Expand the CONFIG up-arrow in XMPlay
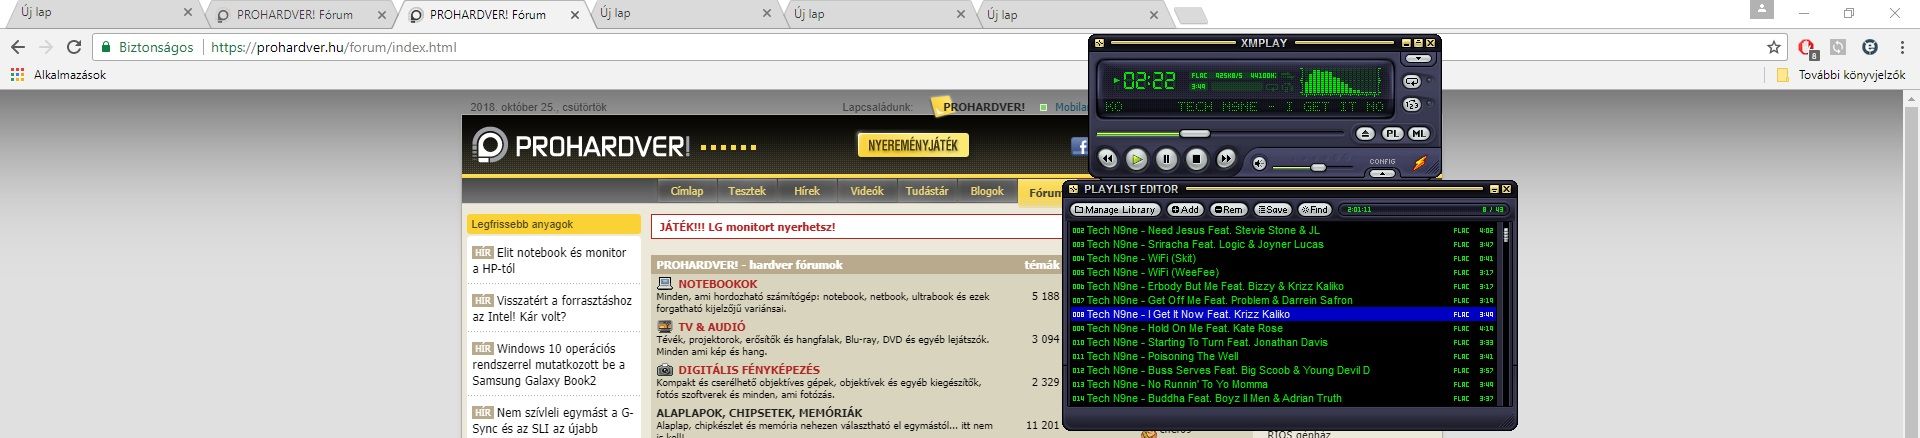Image resolution: width=1920 pixels, height=438 pixels. click(1382, 173)
